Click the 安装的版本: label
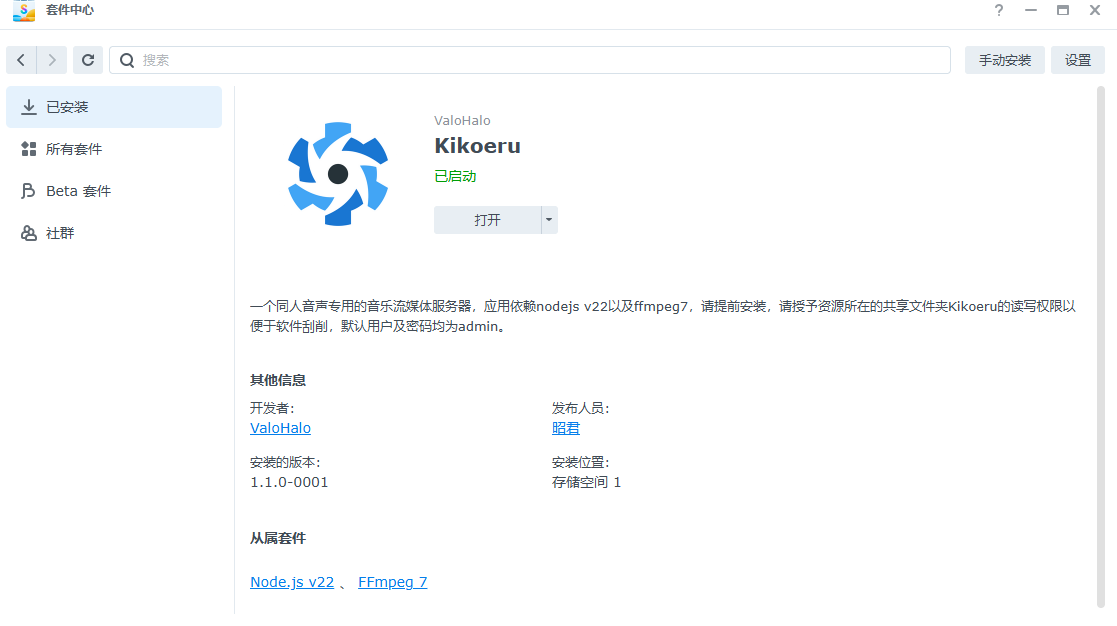This screenshot has width=1117, height=626. point(285,462)
